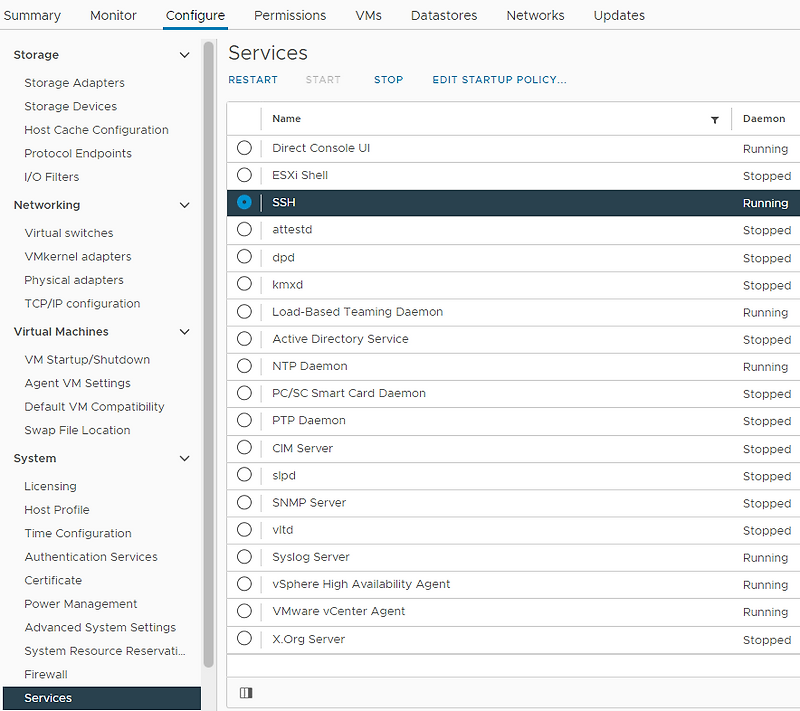The image size is (800, 711).
Task: Collapse the Networking section chevron
Action: pos(185,205)
